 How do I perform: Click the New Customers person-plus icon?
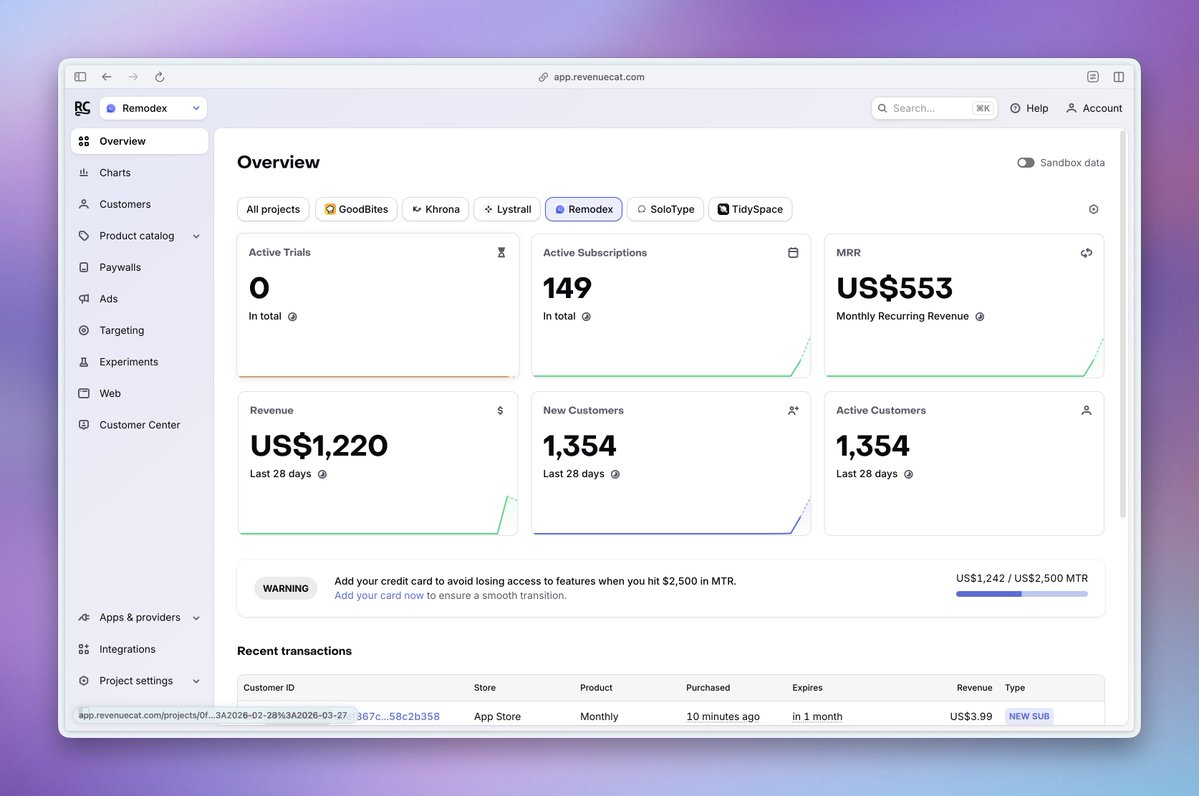pyautogui.click(x=793, y=411)
